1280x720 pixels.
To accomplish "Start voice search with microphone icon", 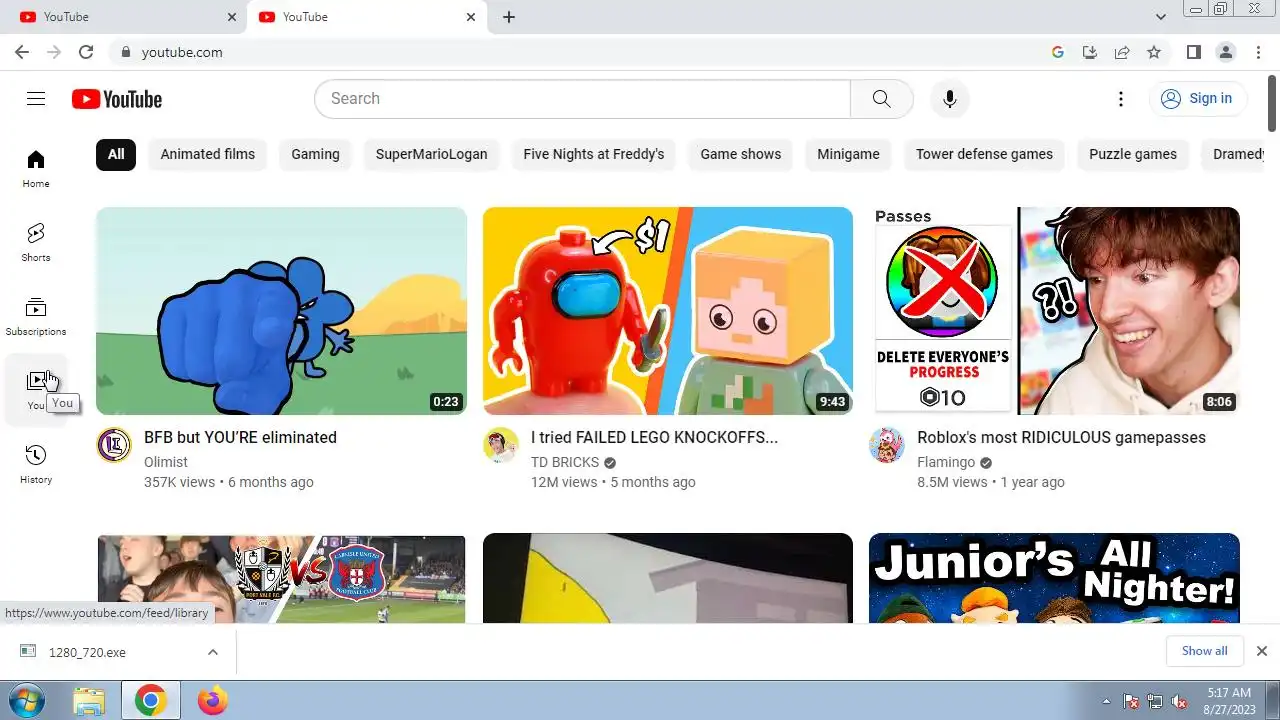I will (950, 98).
